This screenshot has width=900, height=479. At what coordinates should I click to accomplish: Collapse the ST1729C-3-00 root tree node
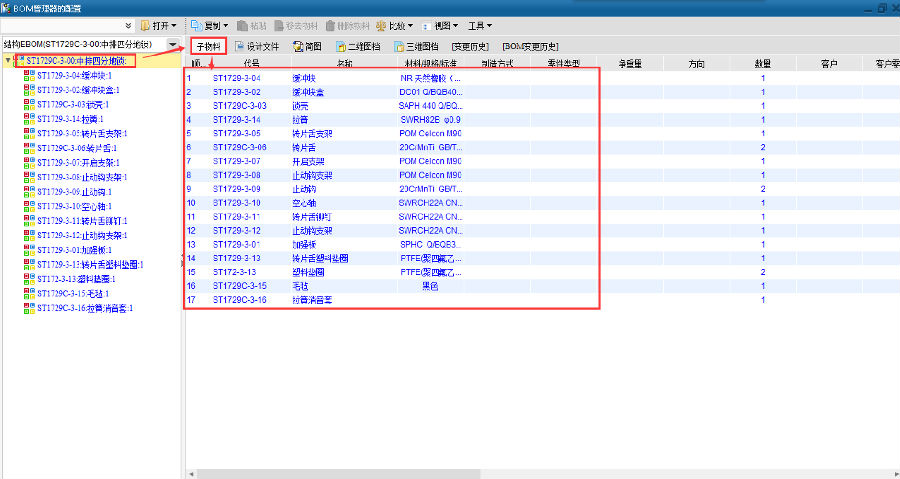point(7,60)
